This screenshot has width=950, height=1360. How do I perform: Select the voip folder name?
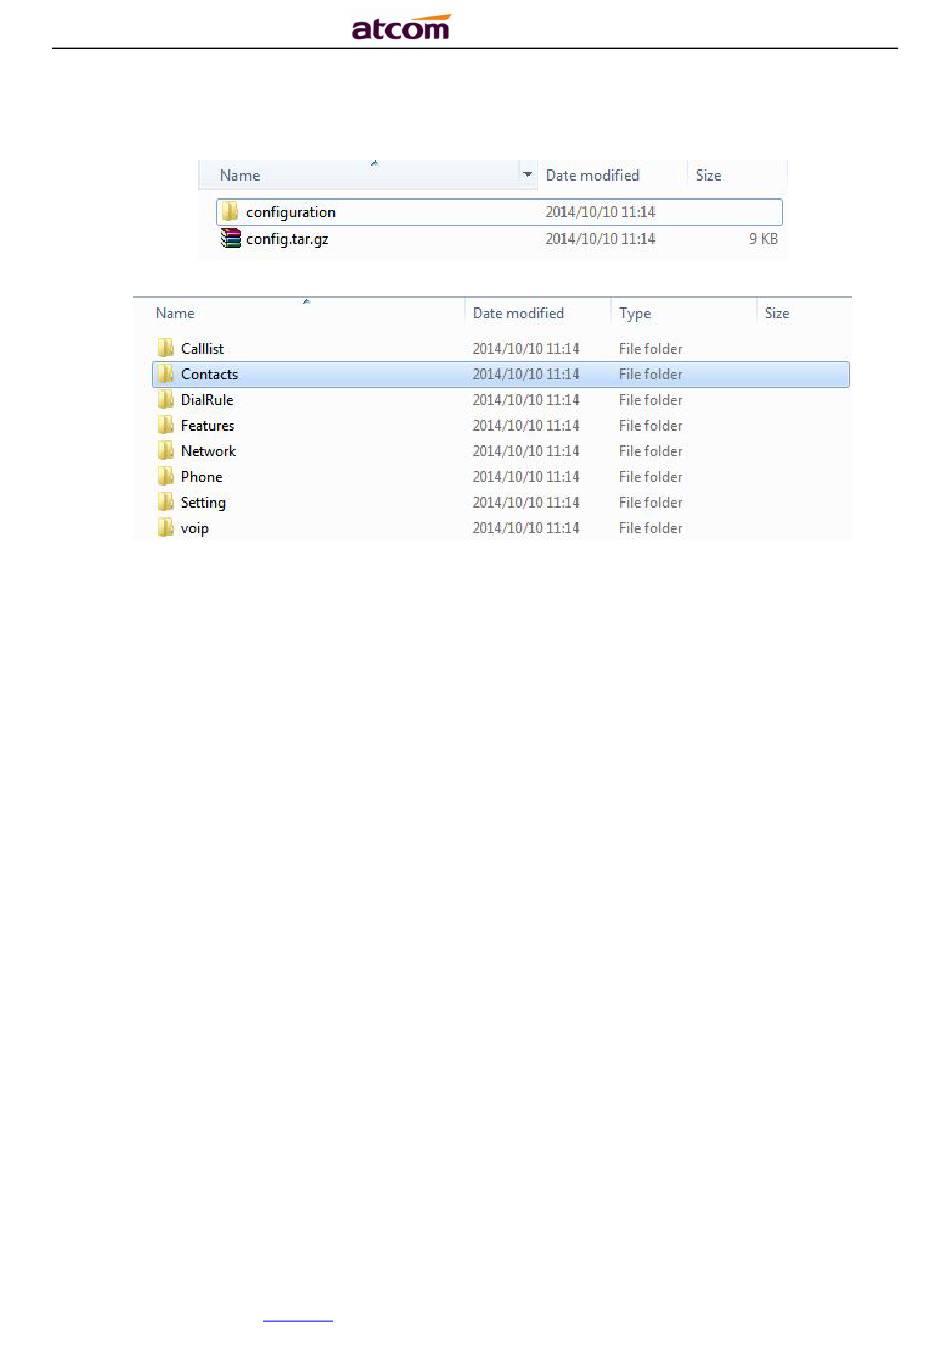point(194,528)
